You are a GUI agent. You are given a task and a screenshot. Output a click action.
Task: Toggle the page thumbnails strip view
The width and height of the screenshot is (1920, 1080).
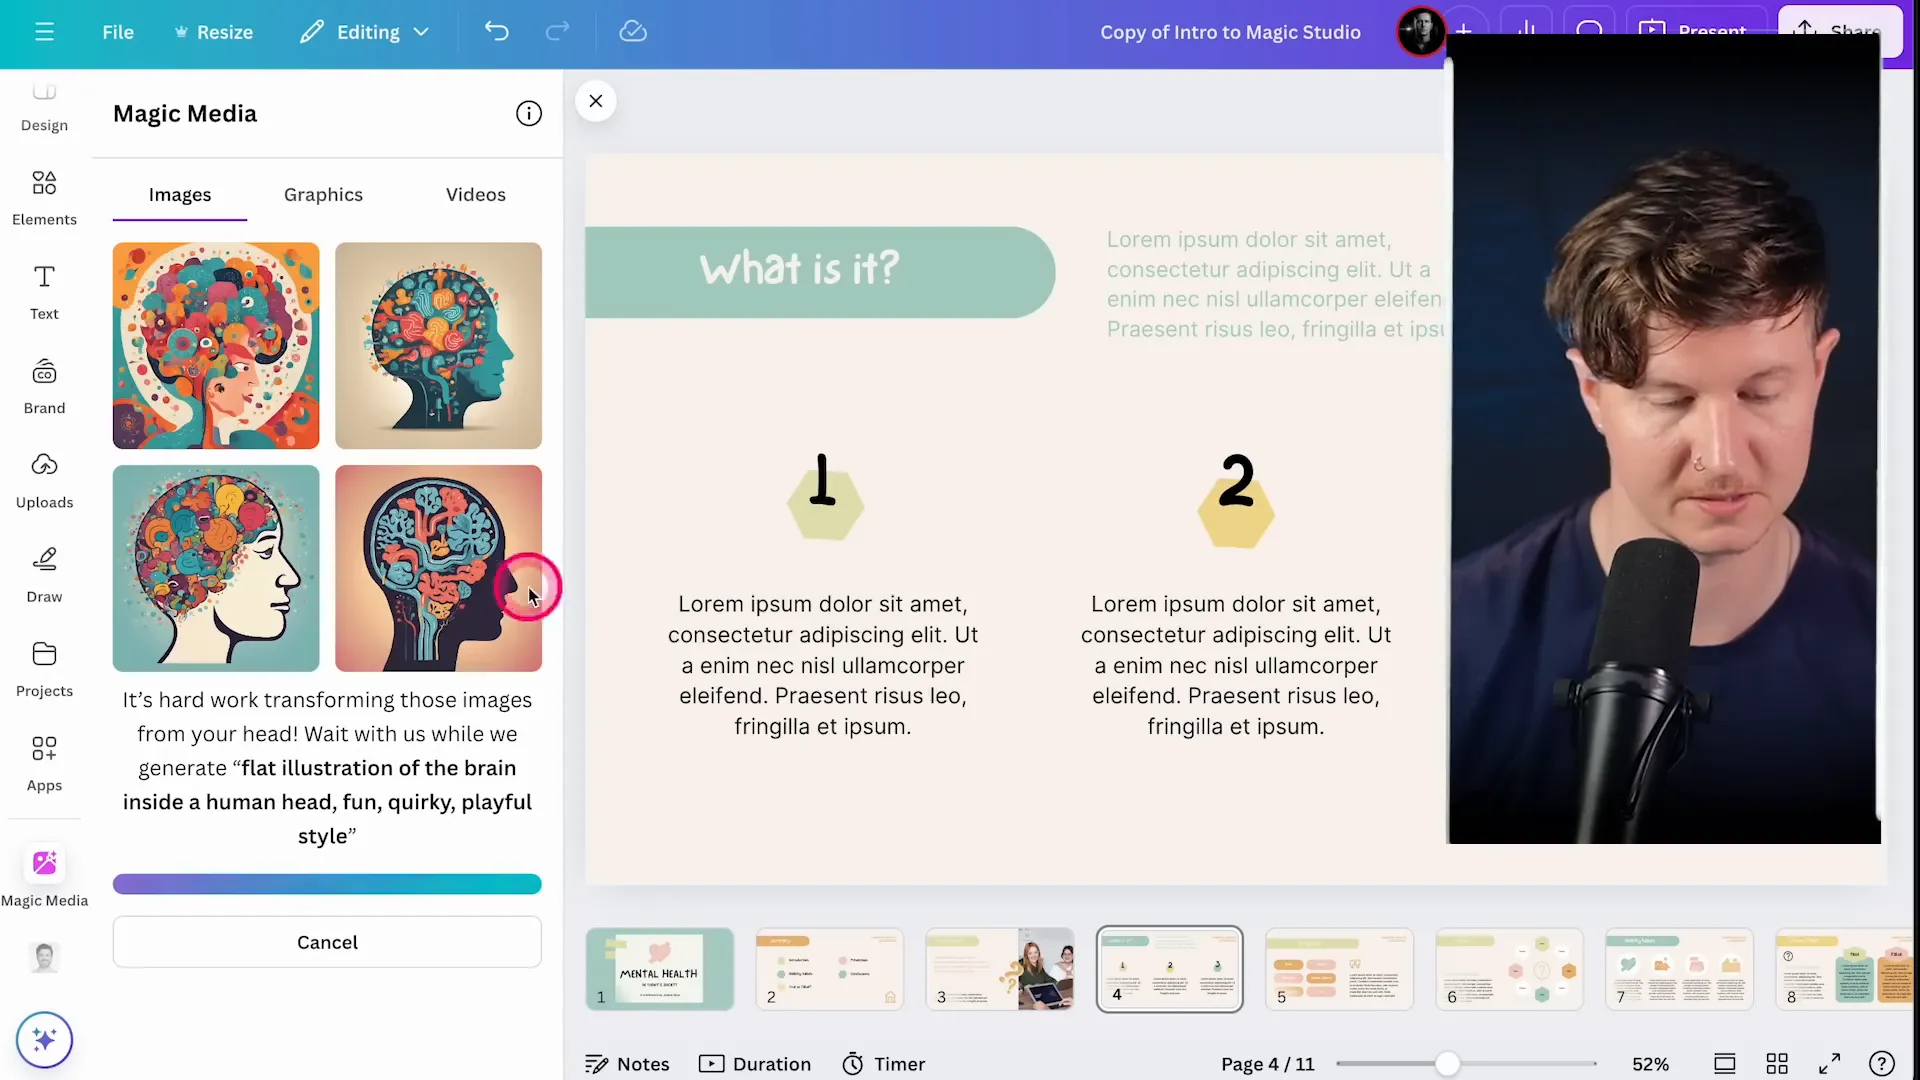1725,1064
